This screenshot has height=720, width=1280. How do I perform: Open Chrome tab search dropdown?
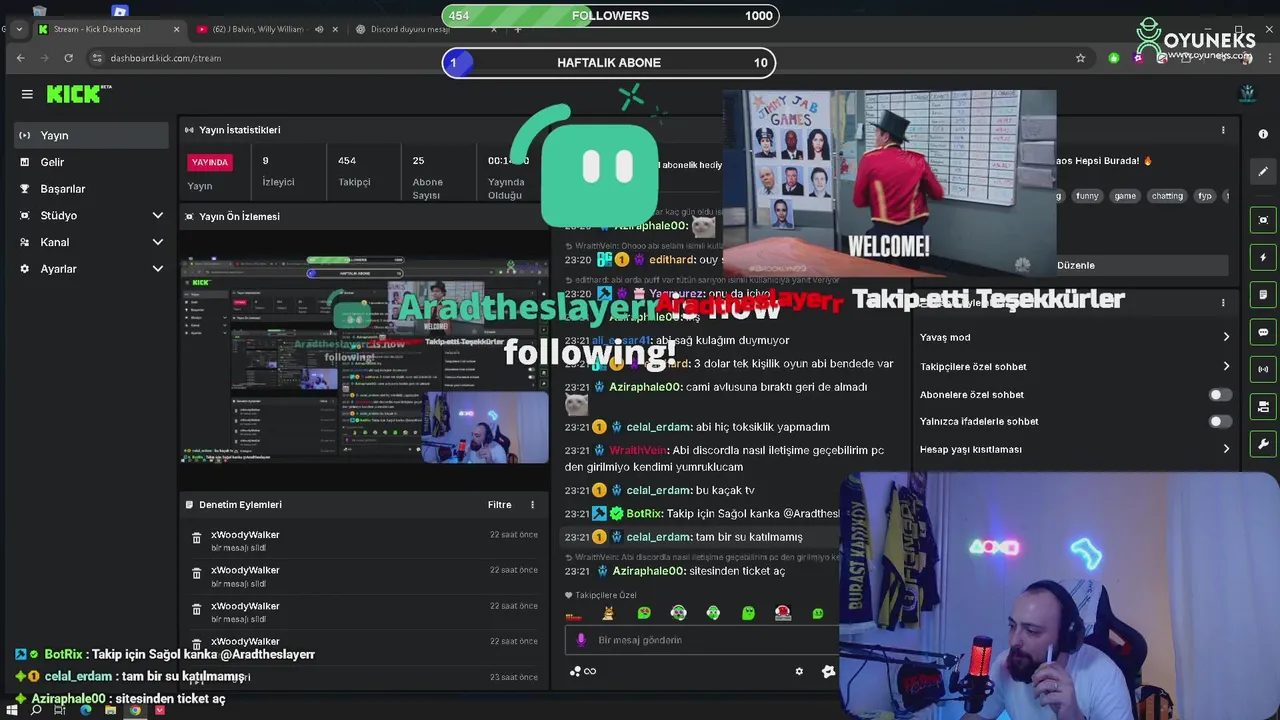coord(18,29)
